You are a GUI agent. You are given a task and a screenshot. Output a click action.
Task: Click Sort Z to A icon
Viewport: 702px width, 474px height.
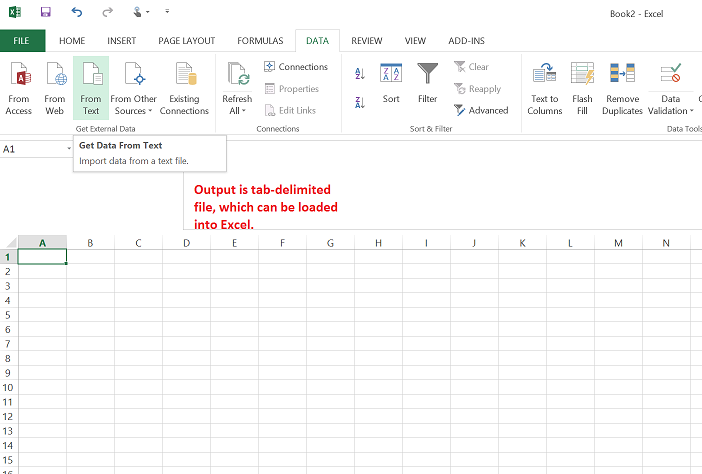point(360,102)
